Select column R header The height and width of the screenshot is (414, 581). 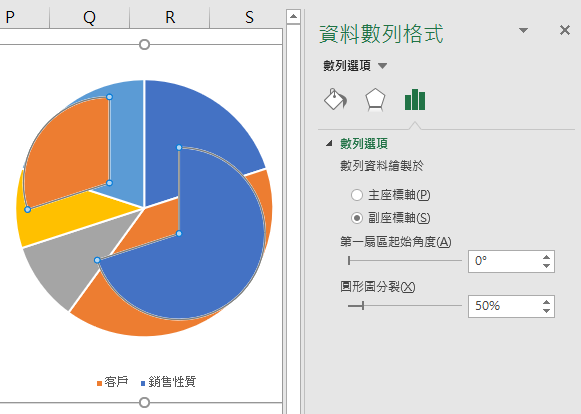click(170, 17)
